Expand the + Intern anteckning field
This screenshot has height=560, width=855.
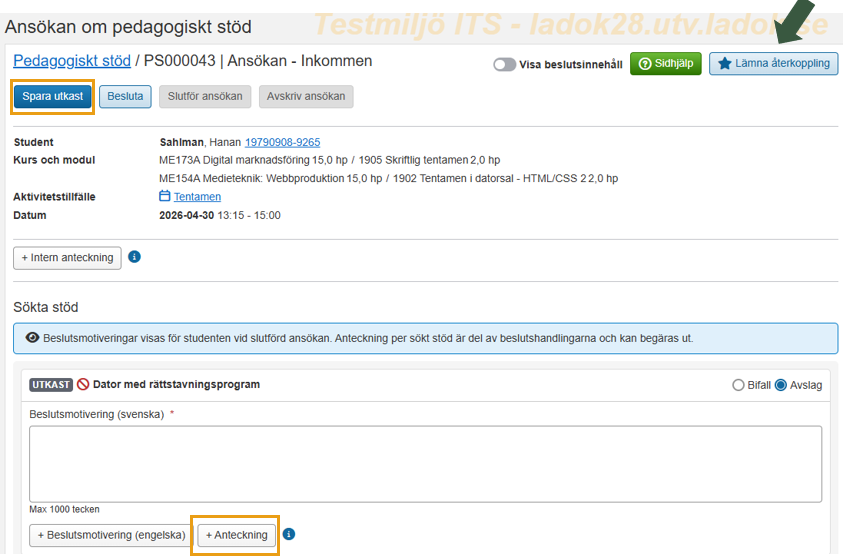67,258
